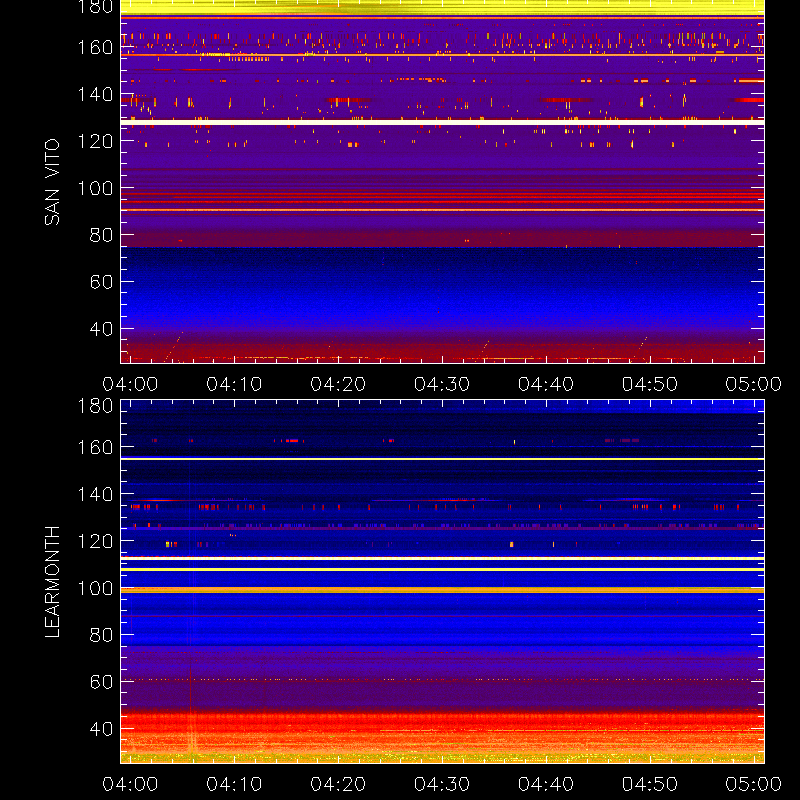
Task: Click the LEARMONTH axis label
Action: click(52, 582)
